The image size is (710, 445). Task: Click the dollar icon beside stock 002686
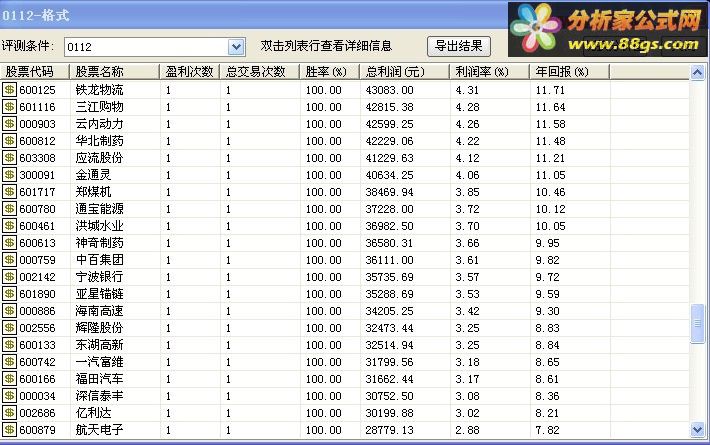[x=9, y=413]
